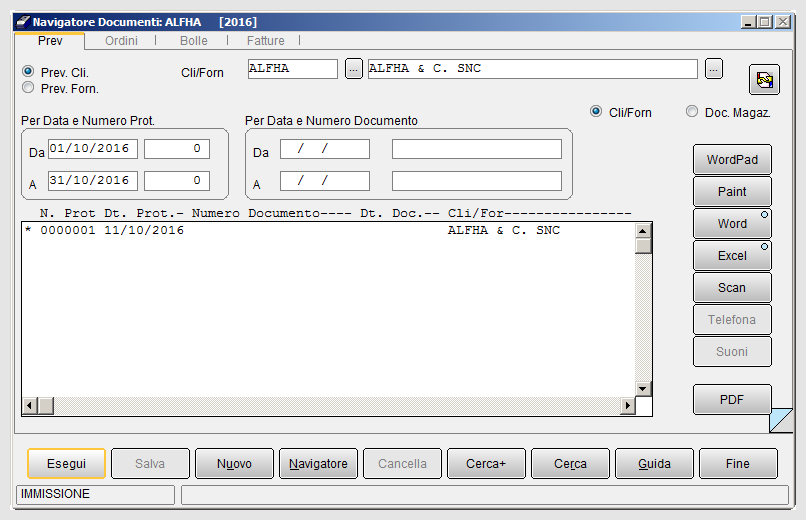The image size is (806, 520).
Task: Close the Navigatore Documenti window
Action: click(783, 22)
